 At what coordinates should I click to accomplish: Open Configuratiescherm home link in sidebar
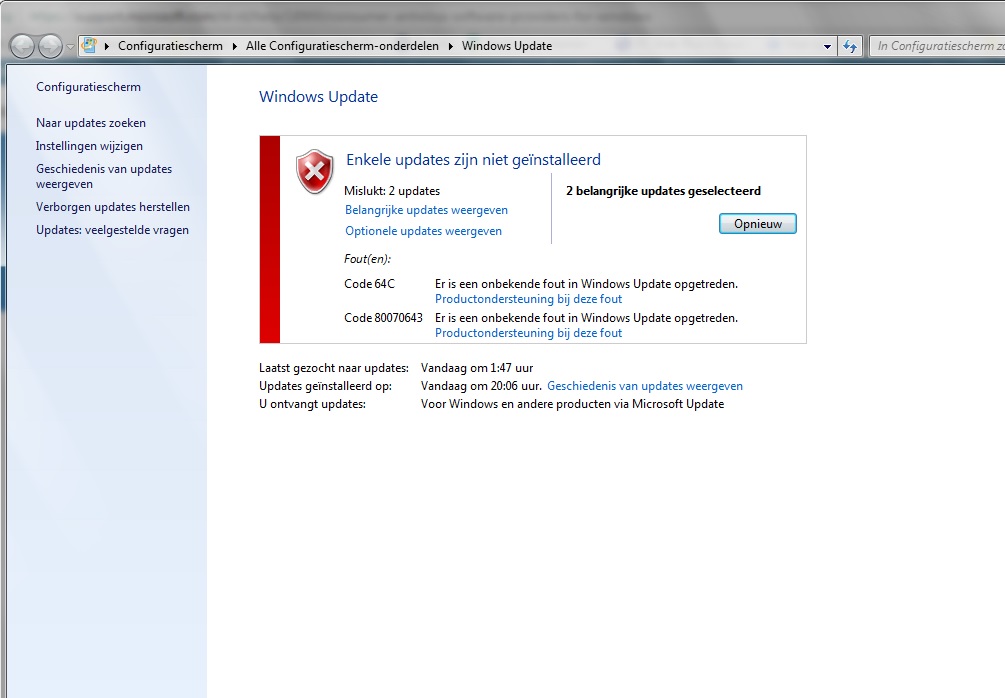click(x=88, y=87)
